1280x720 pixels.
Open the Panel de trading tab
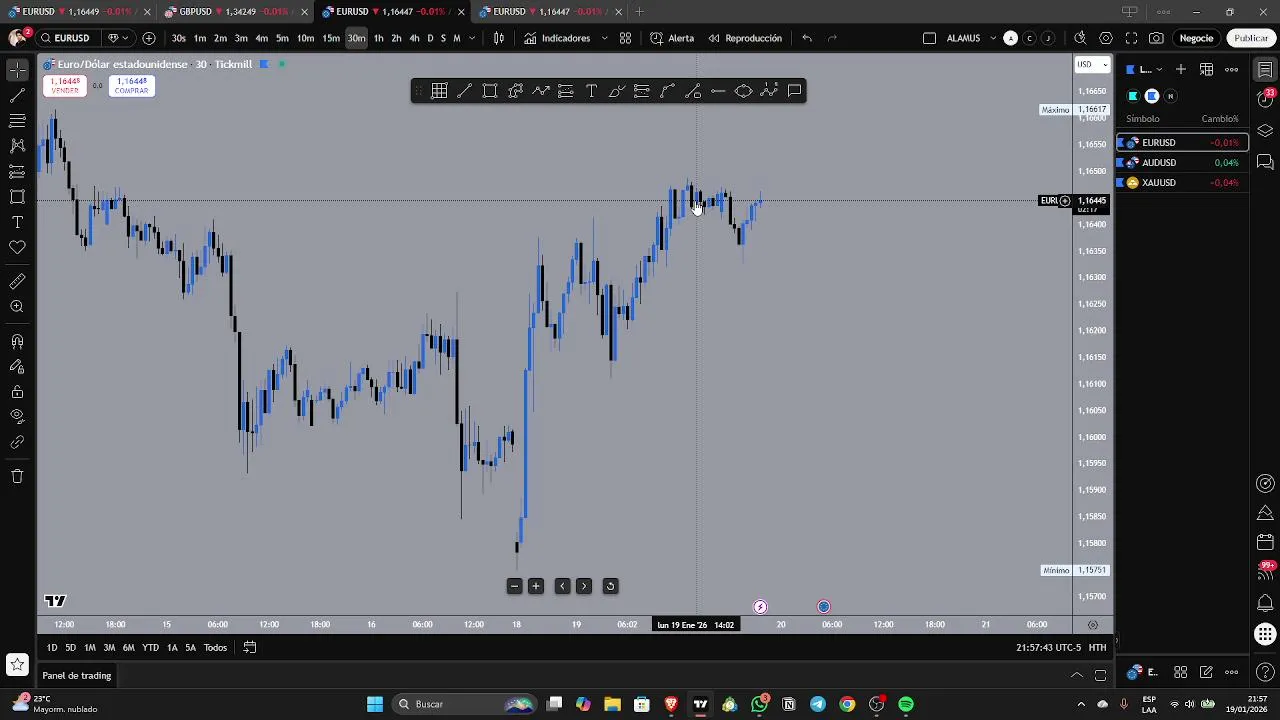point(77,675)
